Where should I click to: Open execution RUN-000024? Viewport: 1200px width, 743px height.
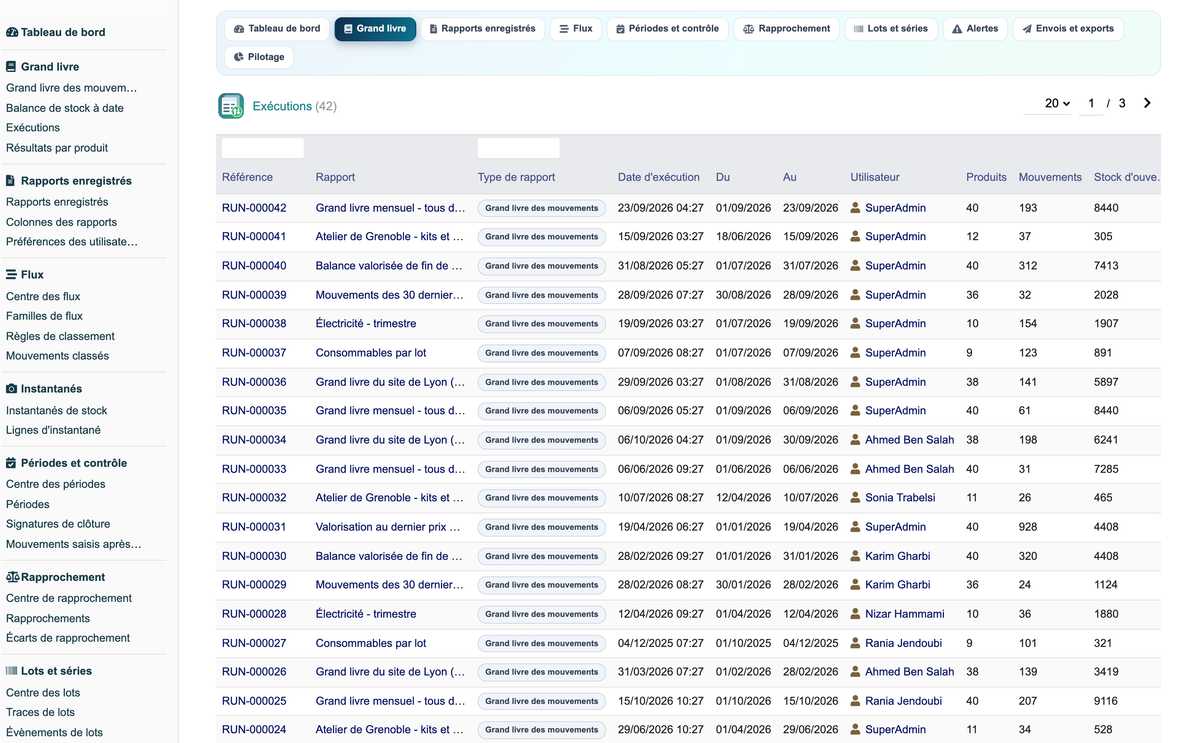(254, 730)
